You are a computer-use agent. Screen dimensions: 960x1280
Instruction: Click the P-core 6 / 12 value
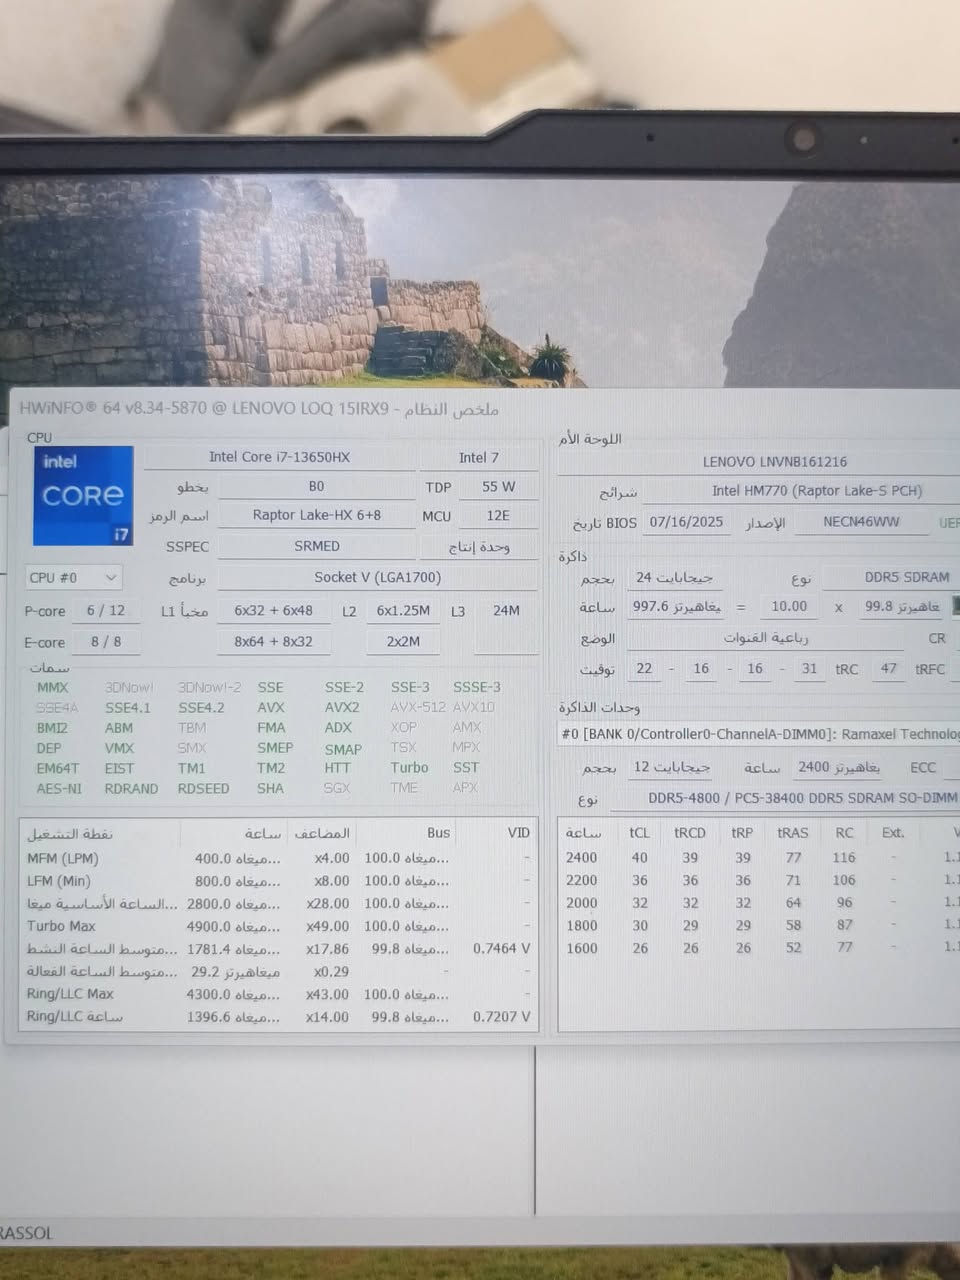point(106,610)
